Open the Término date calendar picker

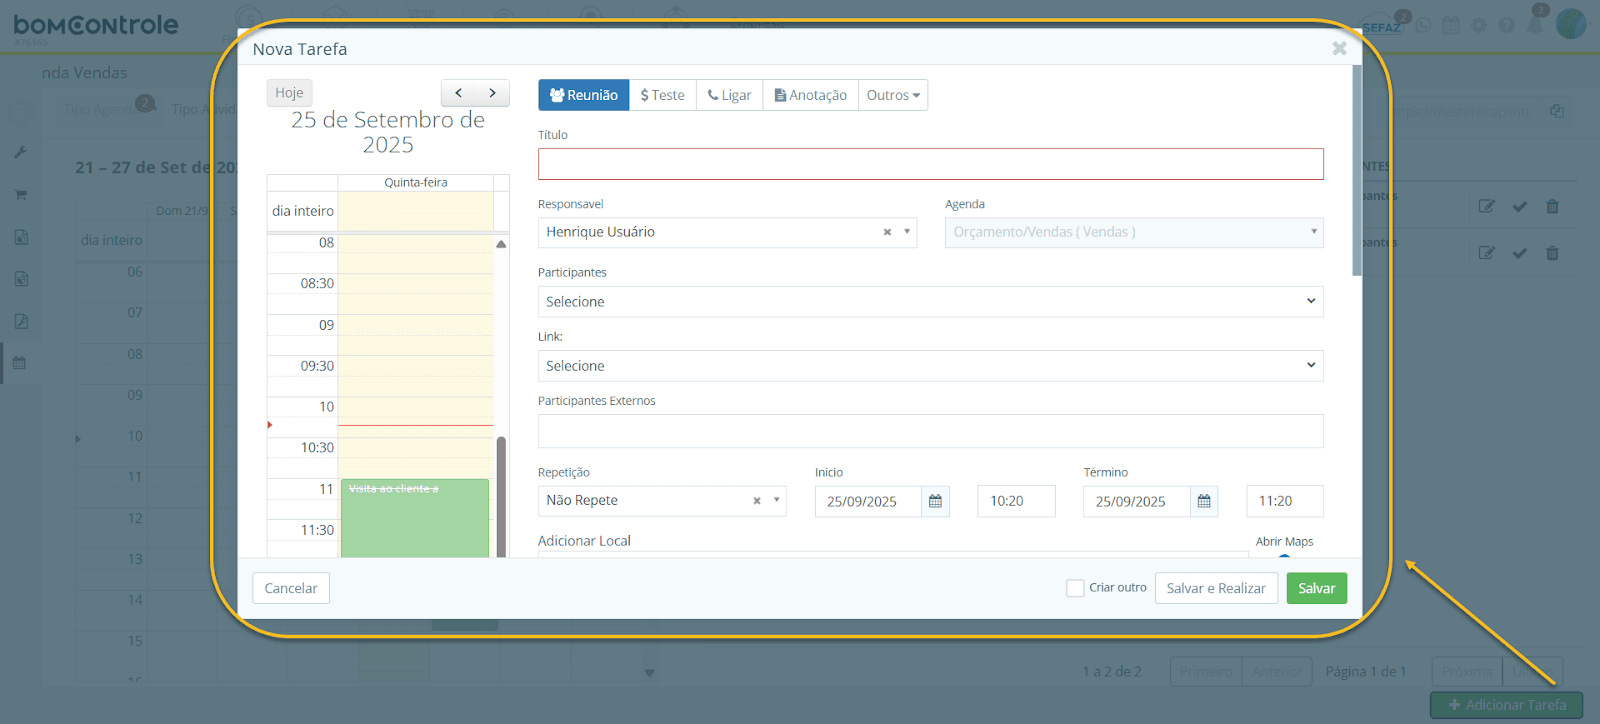pyautogui.click(x=1204, y=502)
